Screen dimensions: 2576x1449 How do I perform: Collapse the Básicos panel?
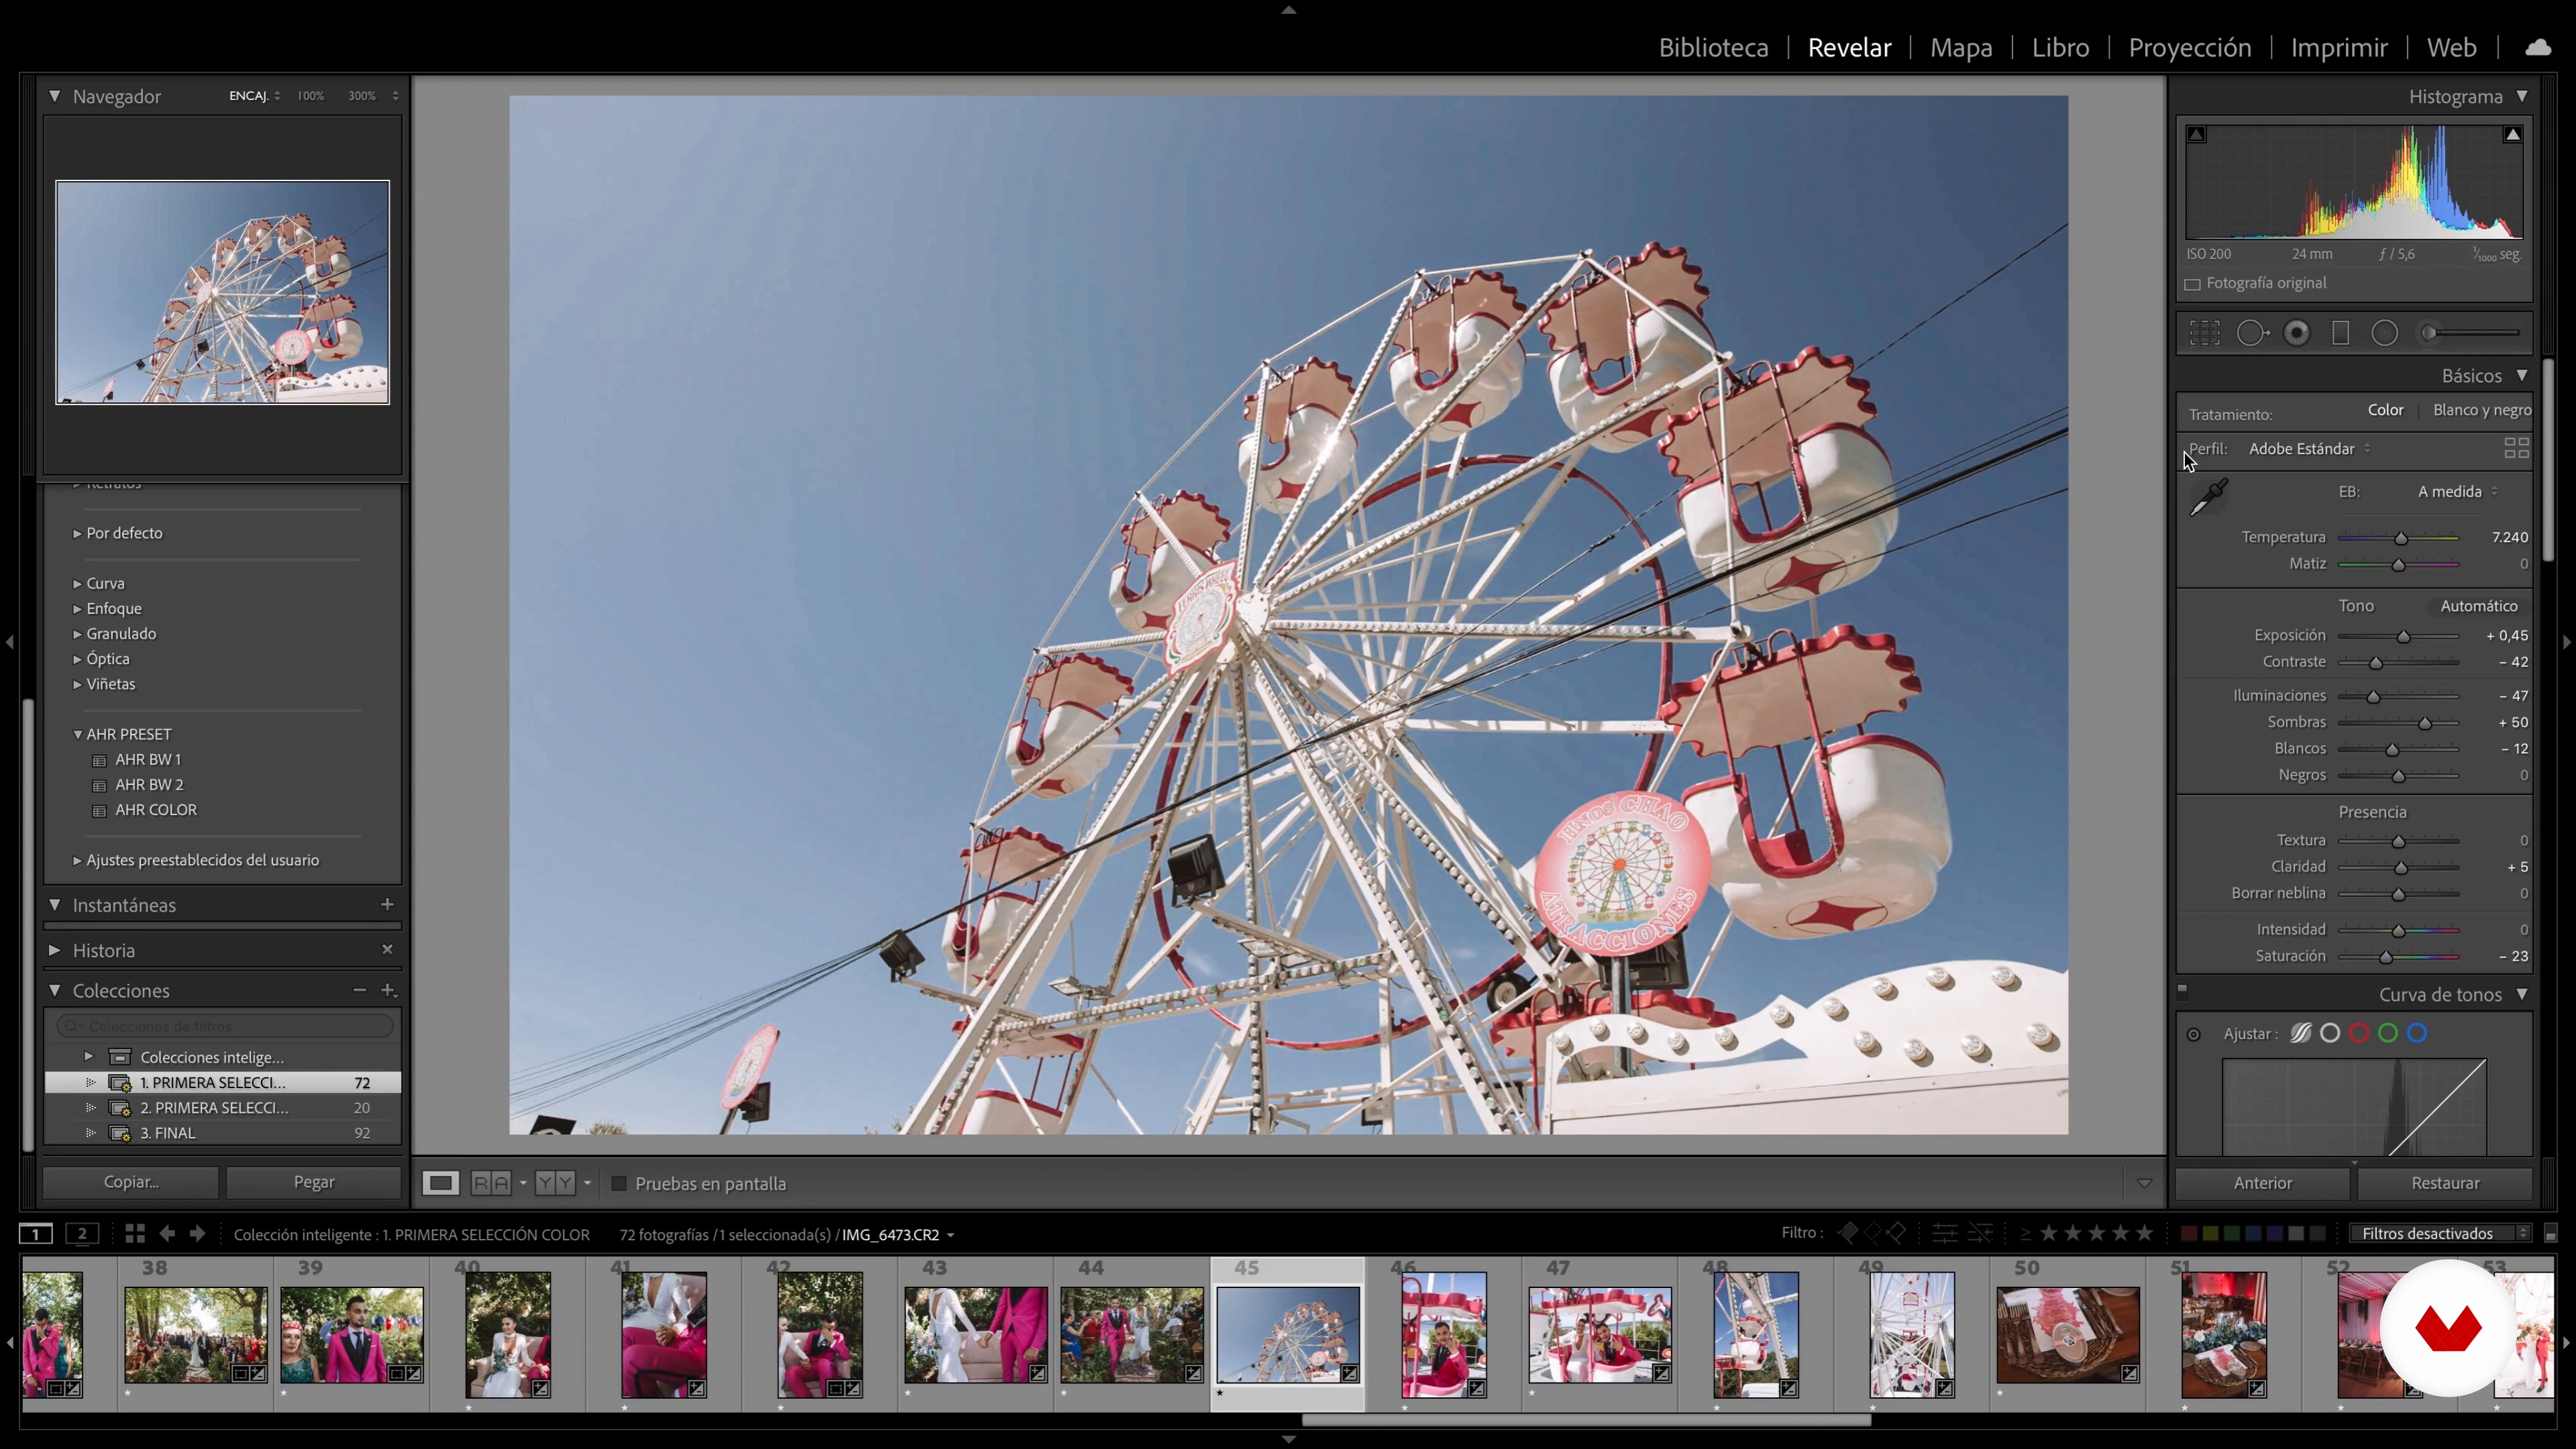[2522, 375]
